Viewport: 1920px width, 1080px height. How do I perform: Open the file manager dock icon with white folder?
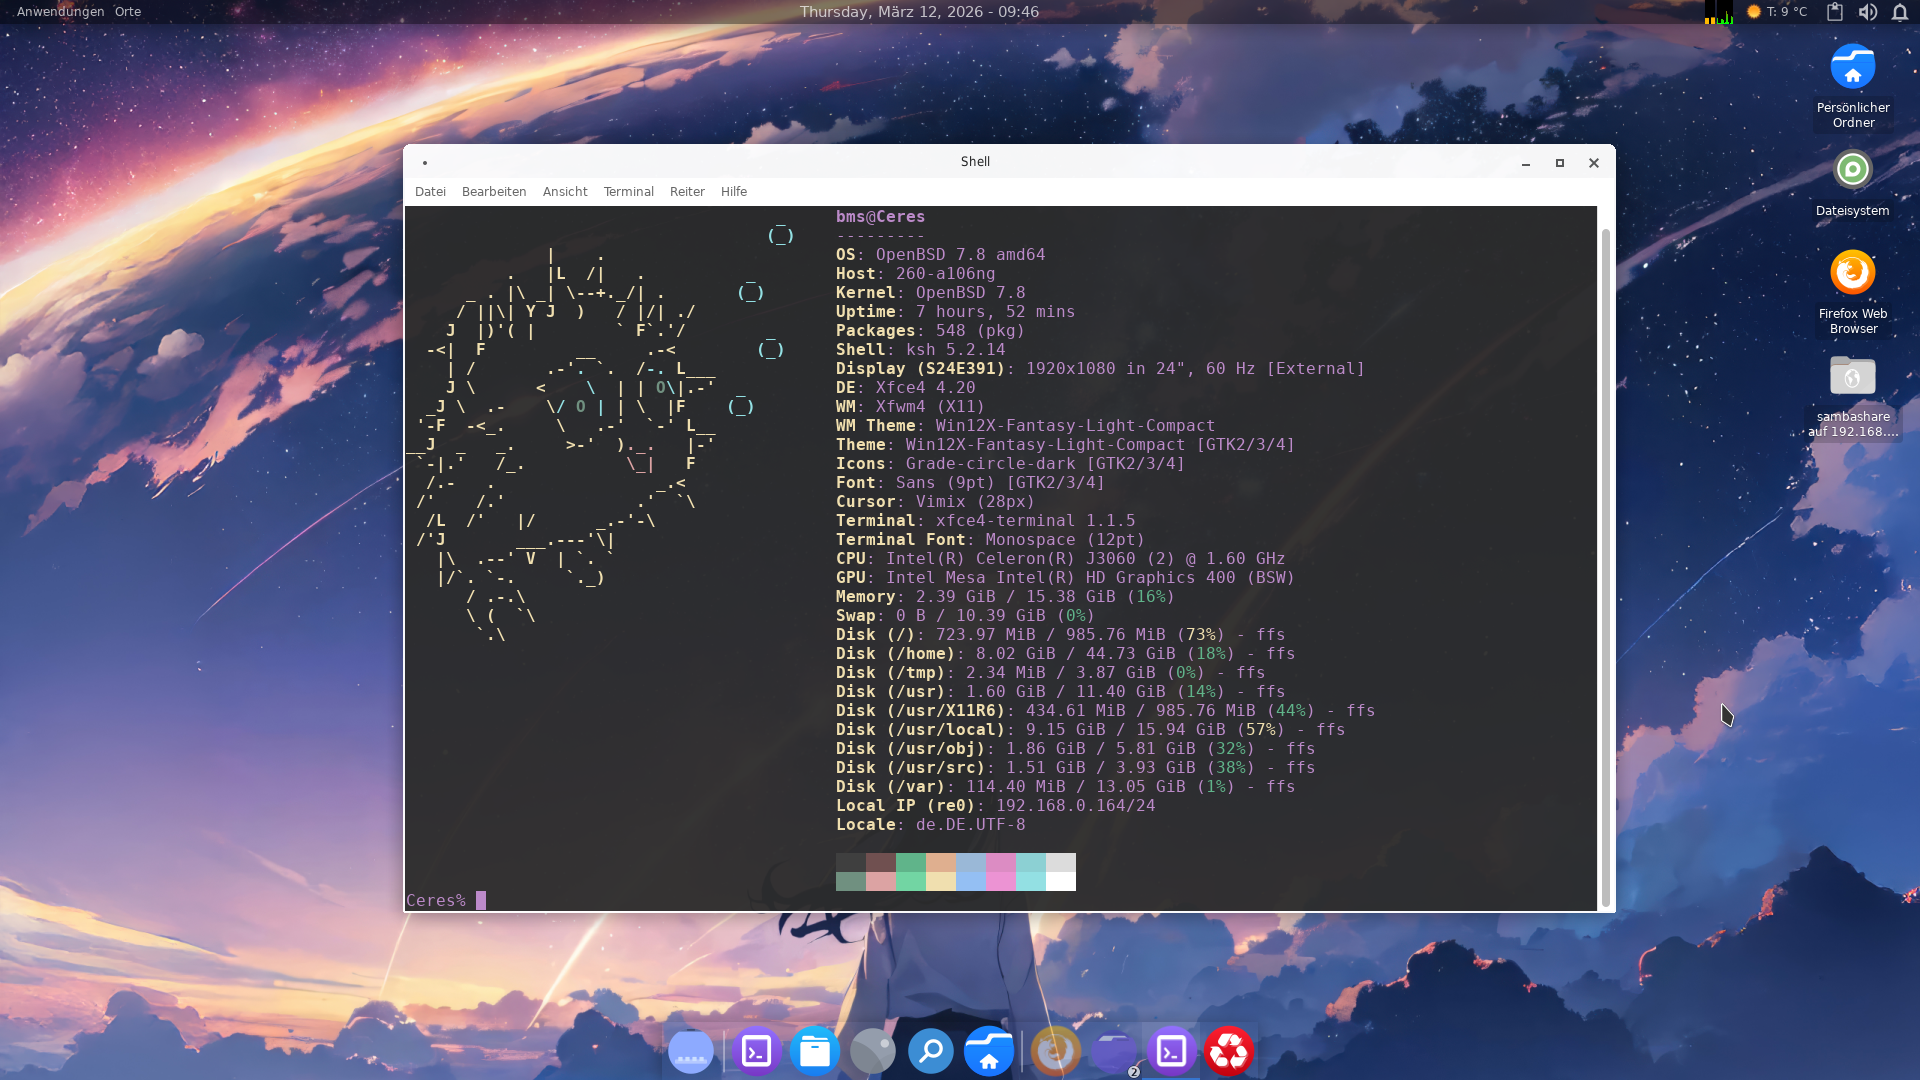[815, 1052]
